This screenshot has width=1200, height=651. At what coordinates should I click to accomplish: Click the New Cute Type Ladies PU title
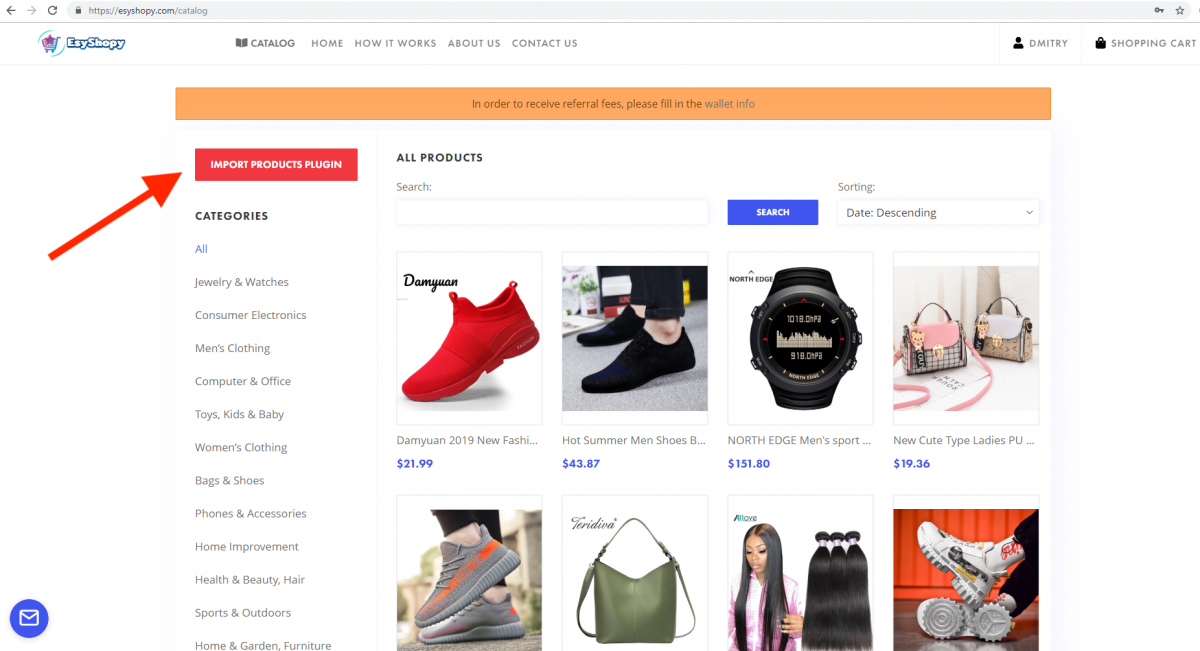964,440
